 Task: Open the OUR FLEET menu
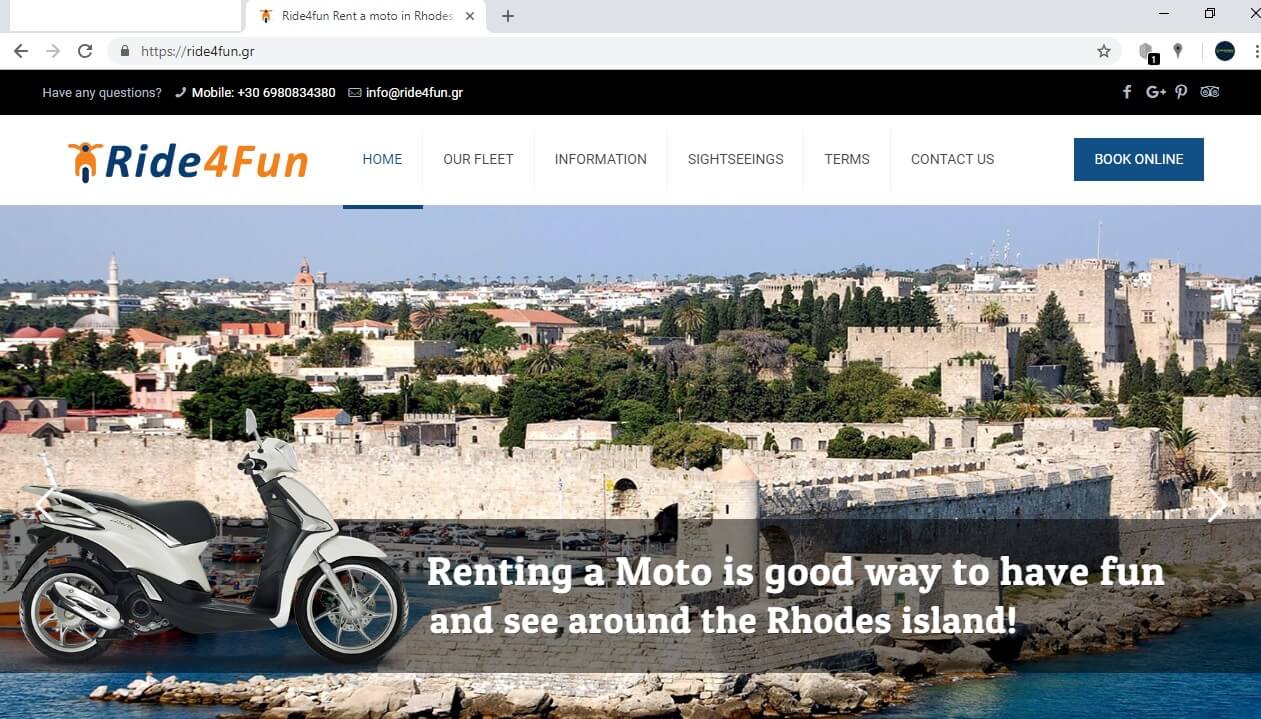coord(478,159)
